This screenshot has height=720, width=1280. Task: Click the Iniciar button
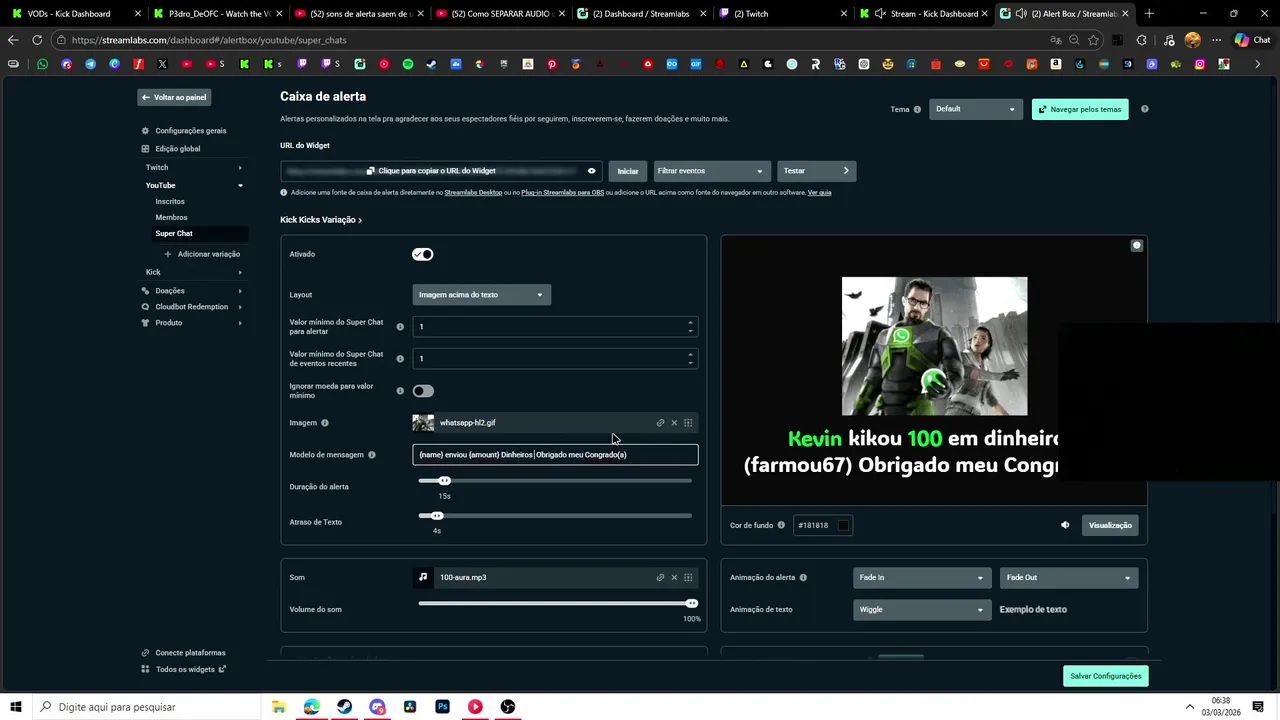coord(627,171)
